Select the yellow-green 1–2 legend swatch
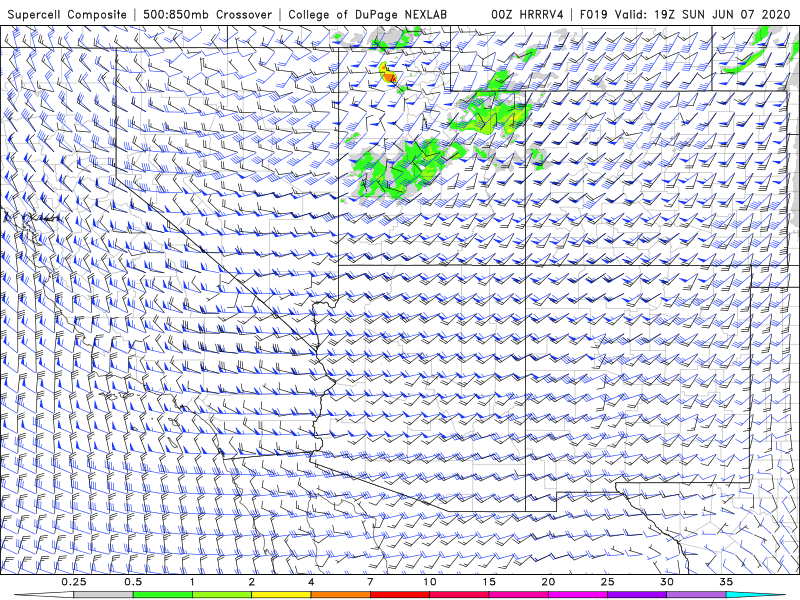The height and width of the screenshot is (600, 800). click(222, 595)
